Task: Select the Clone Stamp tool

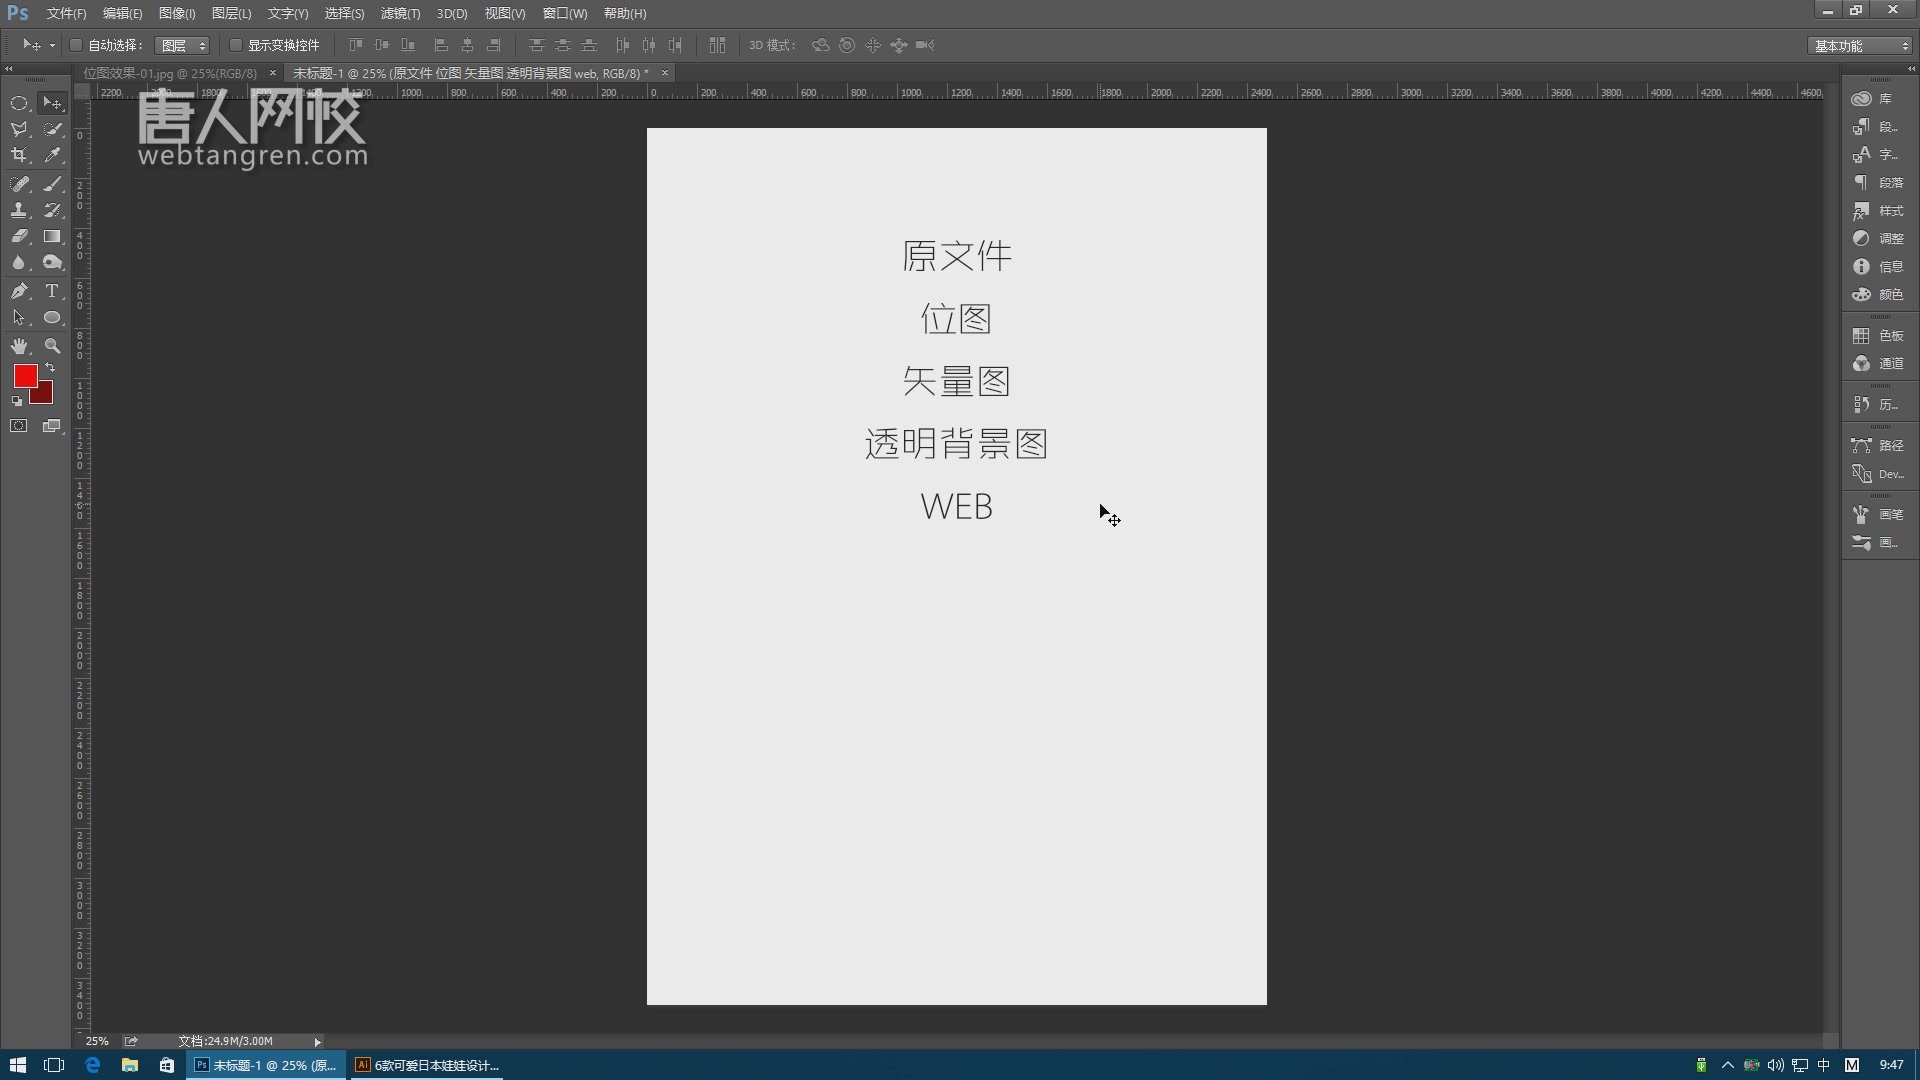Action: (19, 210)
